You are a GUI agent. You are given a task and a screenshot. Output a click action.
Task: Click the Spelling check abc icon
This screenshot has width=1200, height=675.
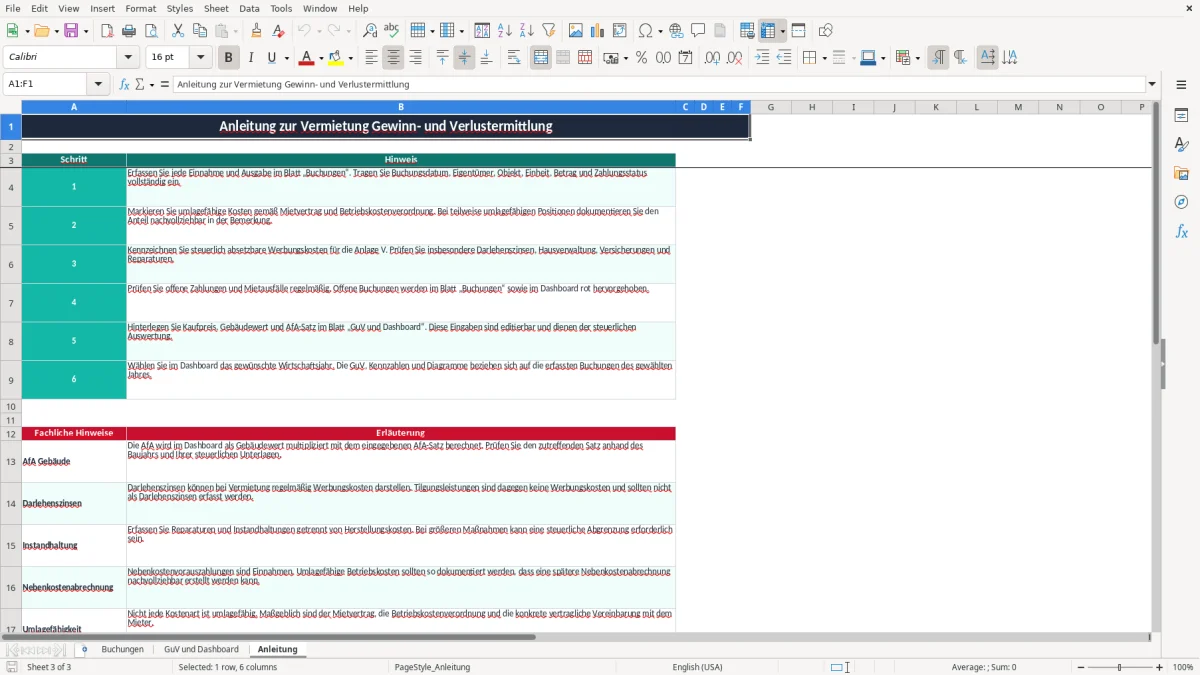391,31
